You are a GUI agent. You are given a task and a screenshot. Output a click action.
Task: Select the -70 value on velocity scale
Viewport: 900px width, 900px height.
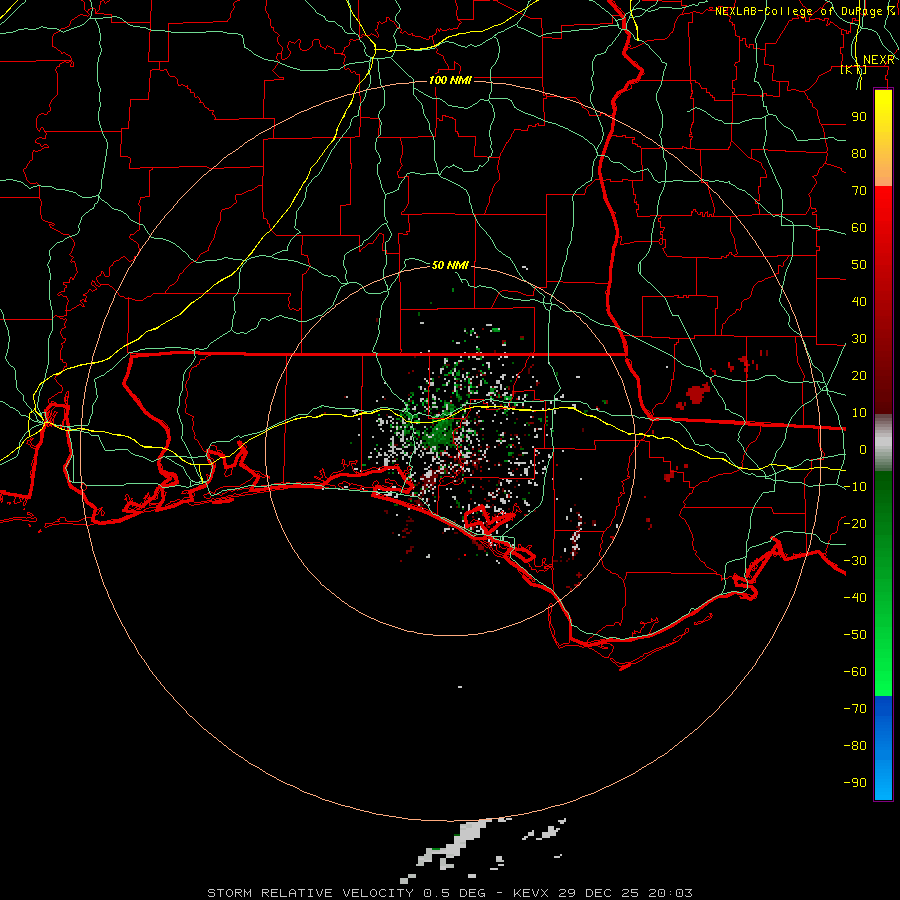[x=855, y=708]
